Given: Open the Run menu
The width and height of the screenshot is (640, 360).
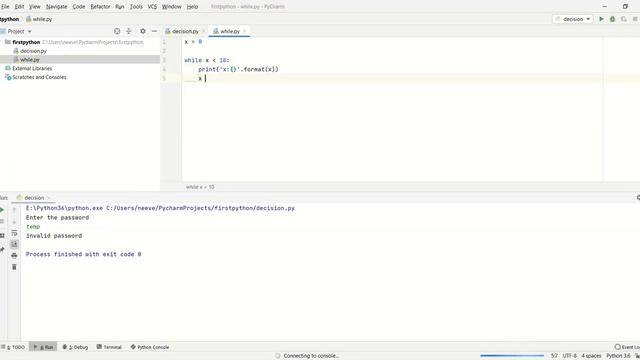Looking at the screenshot, I should (120, 7).
